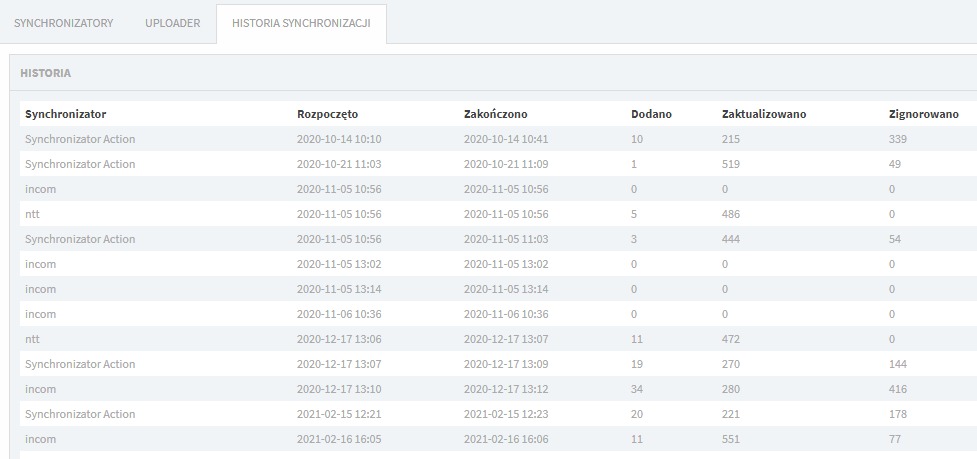The image size is (977, 459).
Task: Click end time 2020-11-06 10:36
Action: (506, 314)
